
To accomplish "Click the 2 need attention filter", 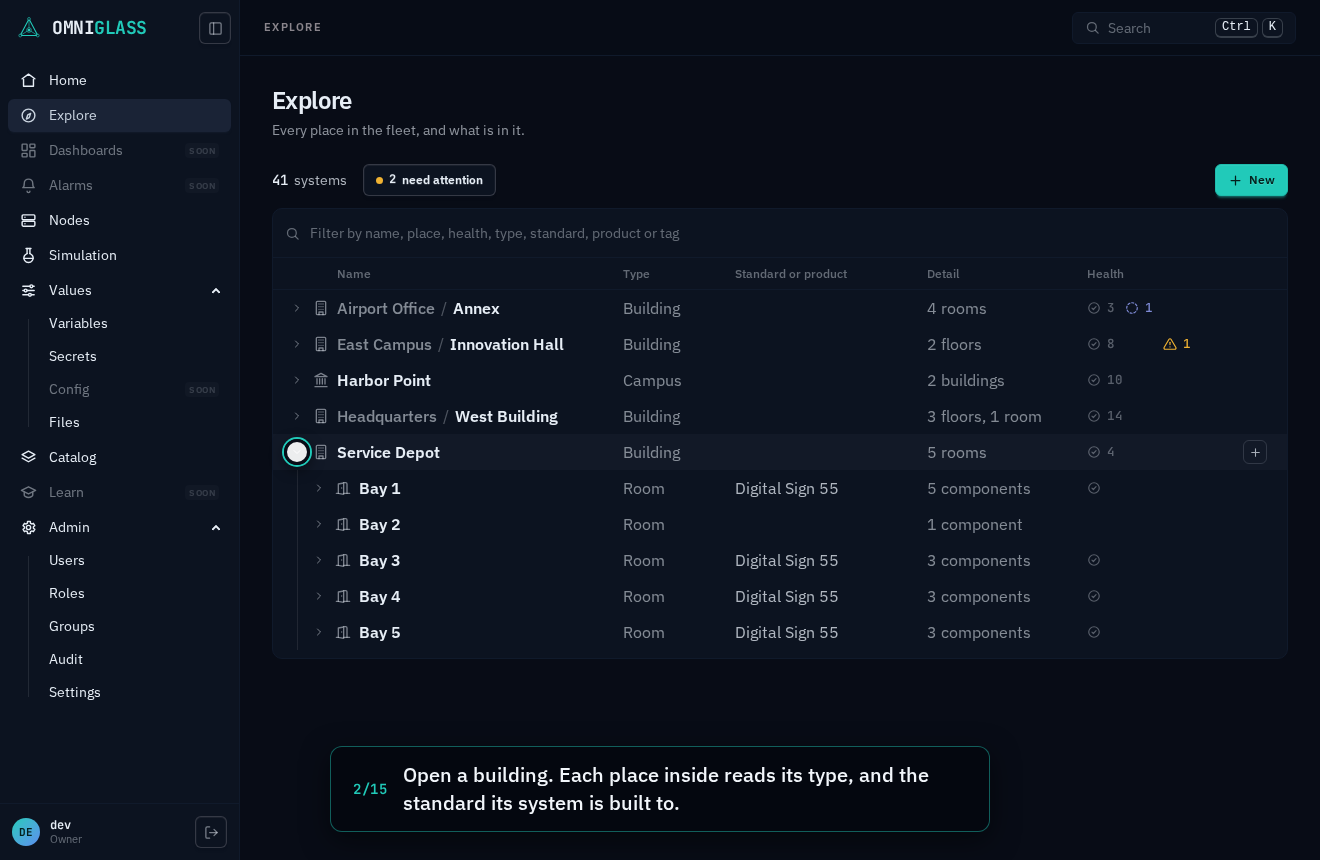I will coord(429,180).
